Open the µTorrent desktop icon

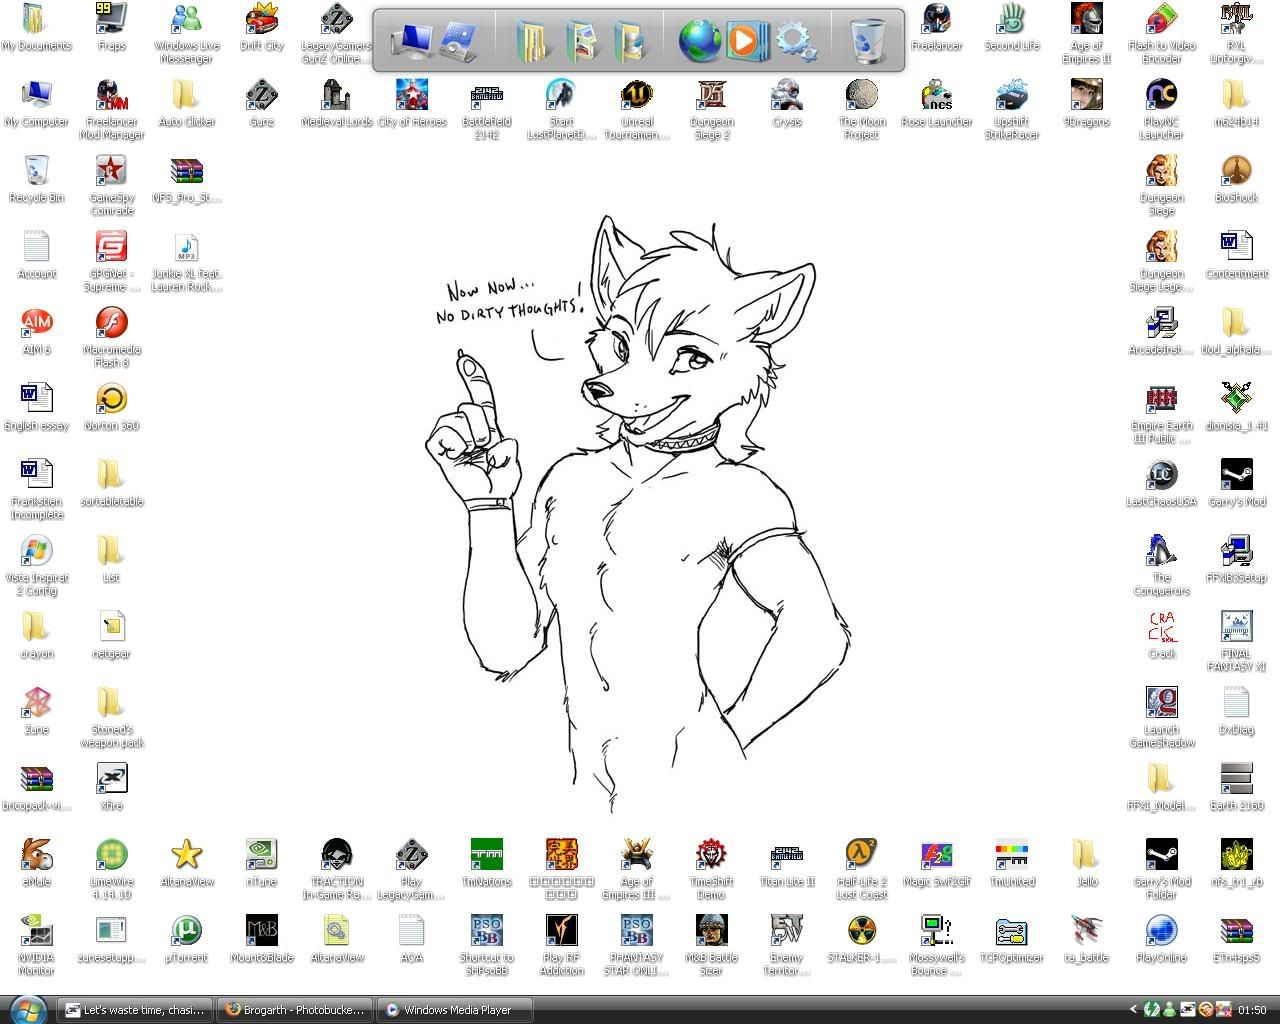pos(186,932)
